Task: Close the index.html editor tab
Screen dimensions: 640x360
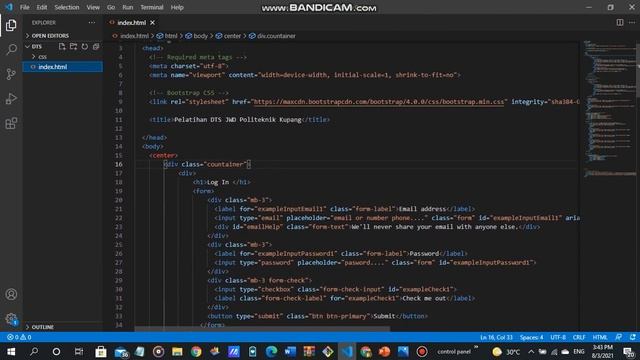Action: 152,23
